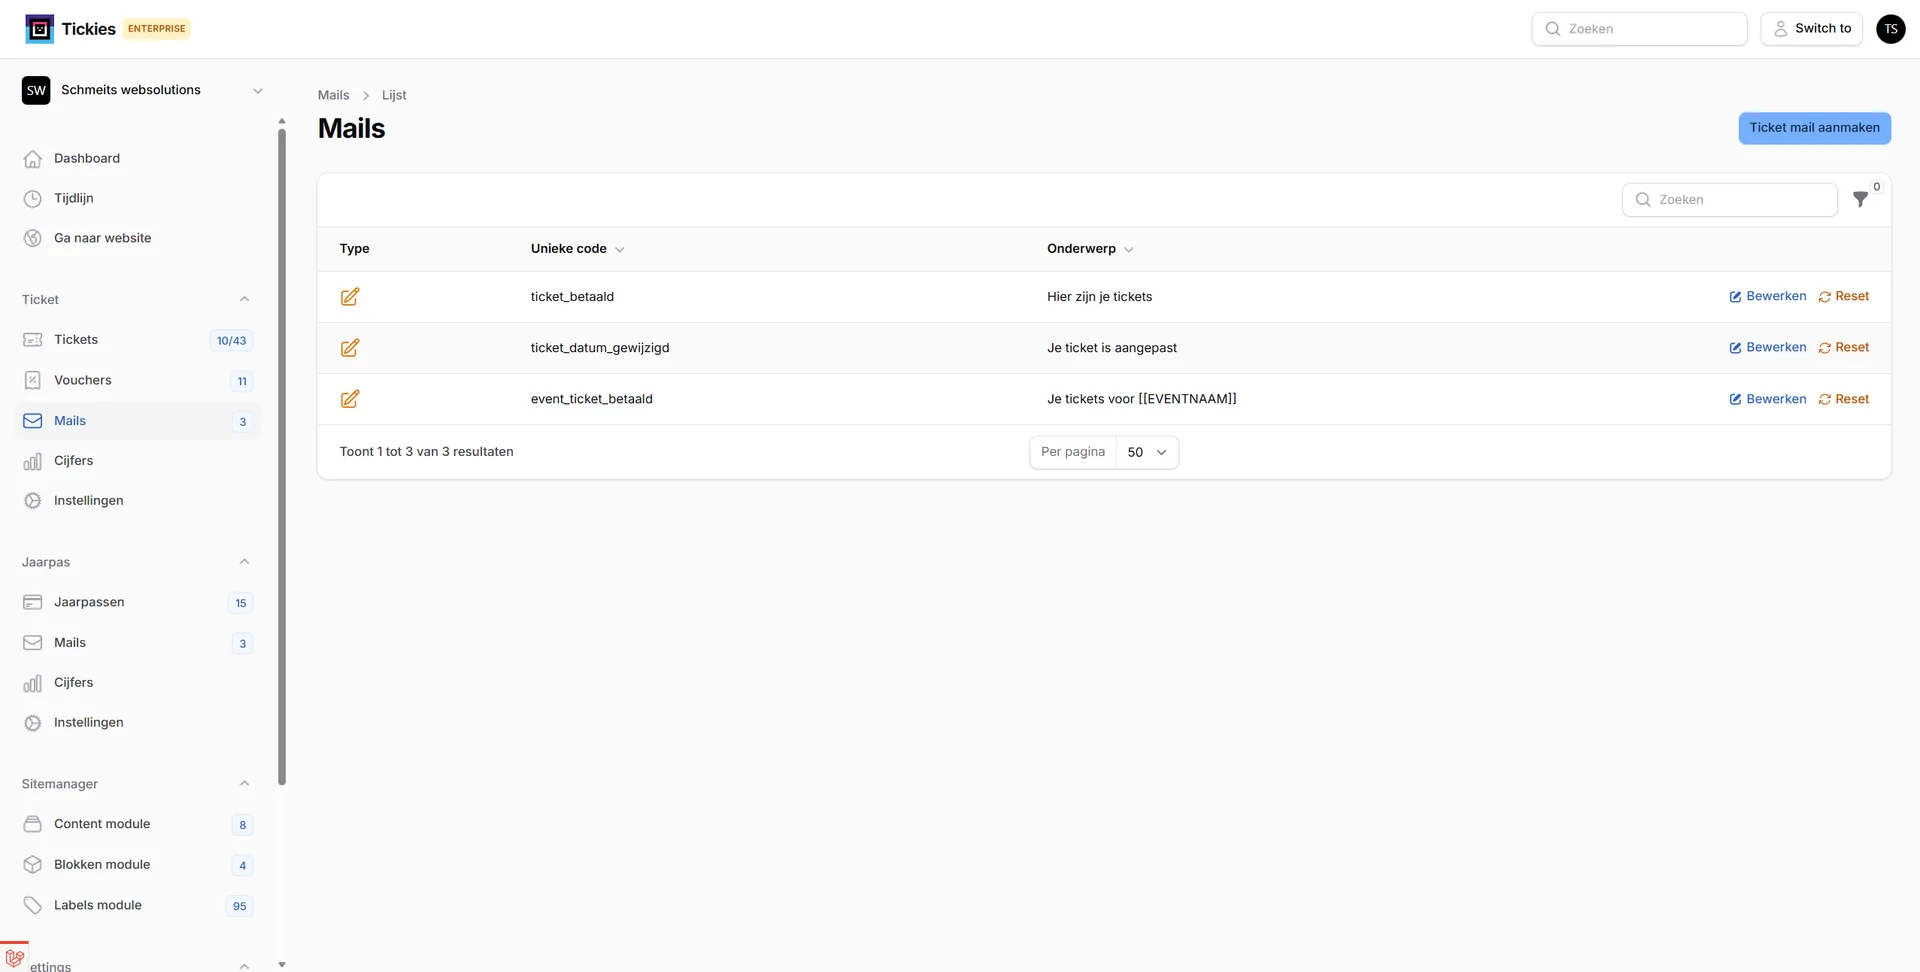Click the TS account avatar
Screen dimensions: 1920x972
(1891, 28)
